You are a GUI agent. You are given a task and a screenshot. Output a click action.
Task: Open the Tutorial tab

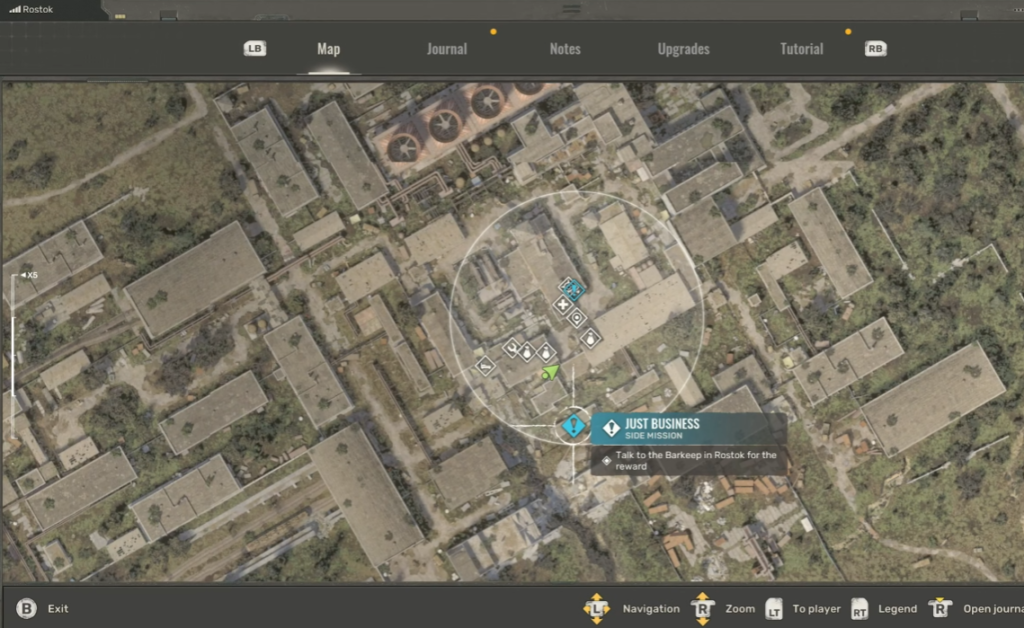(801, 49)
